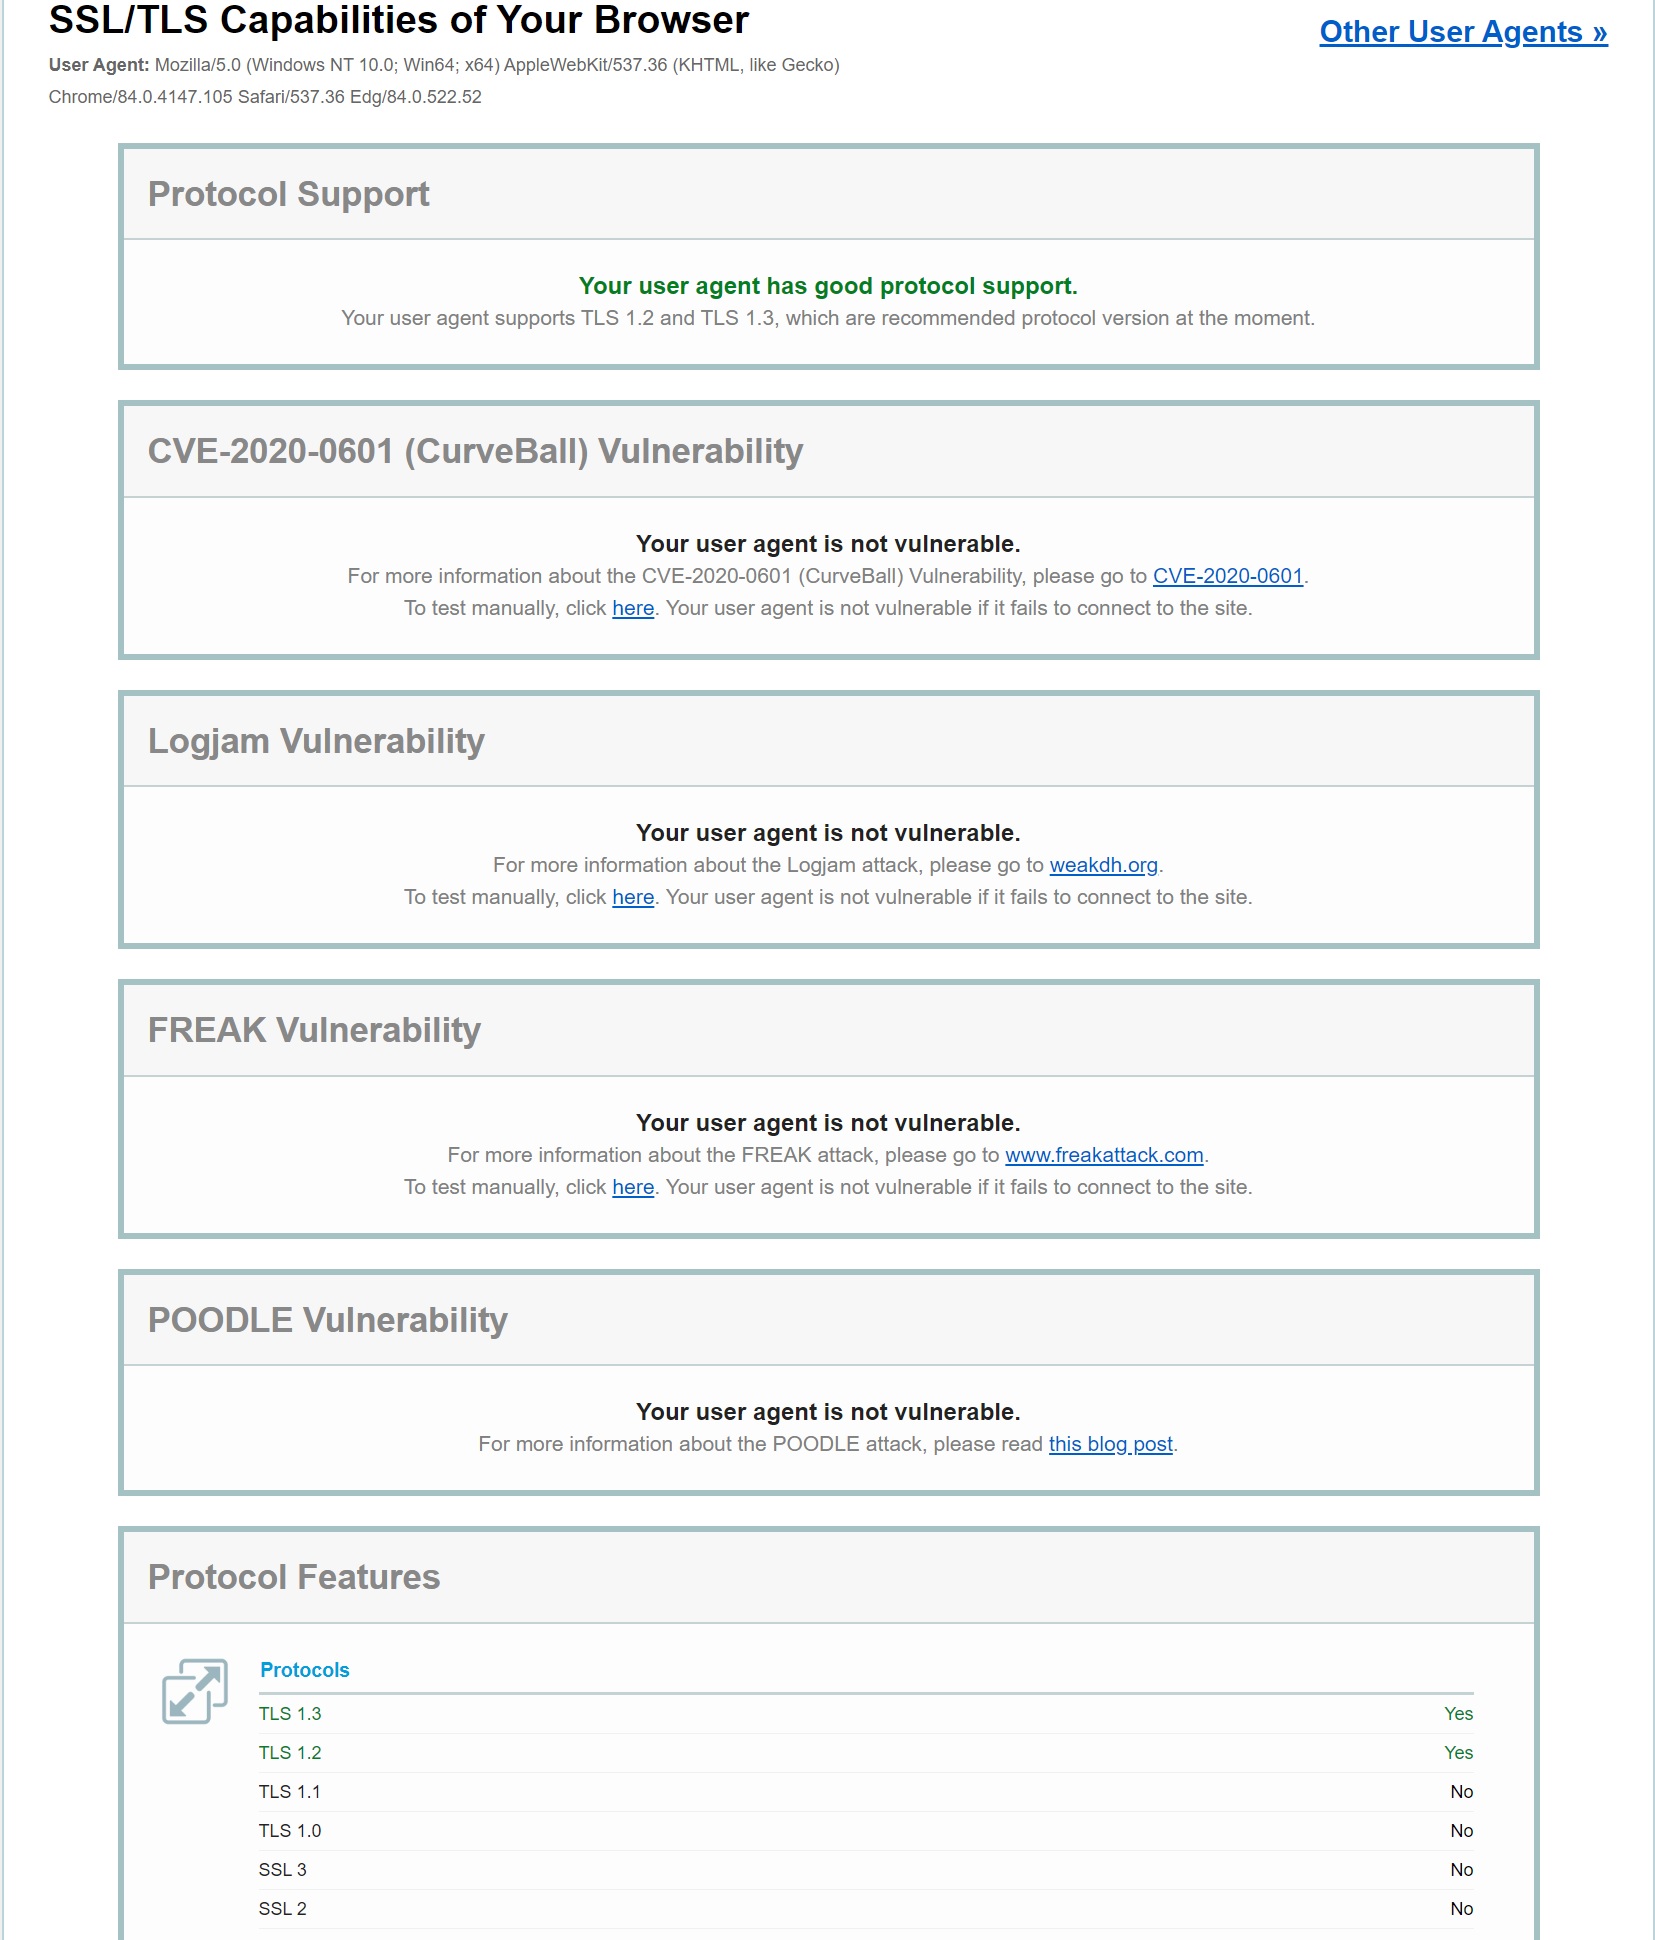Viewport: 1655px width, 1940px height.
Task: Open the CVE-2020-0601 information link
Action: 1227,576
